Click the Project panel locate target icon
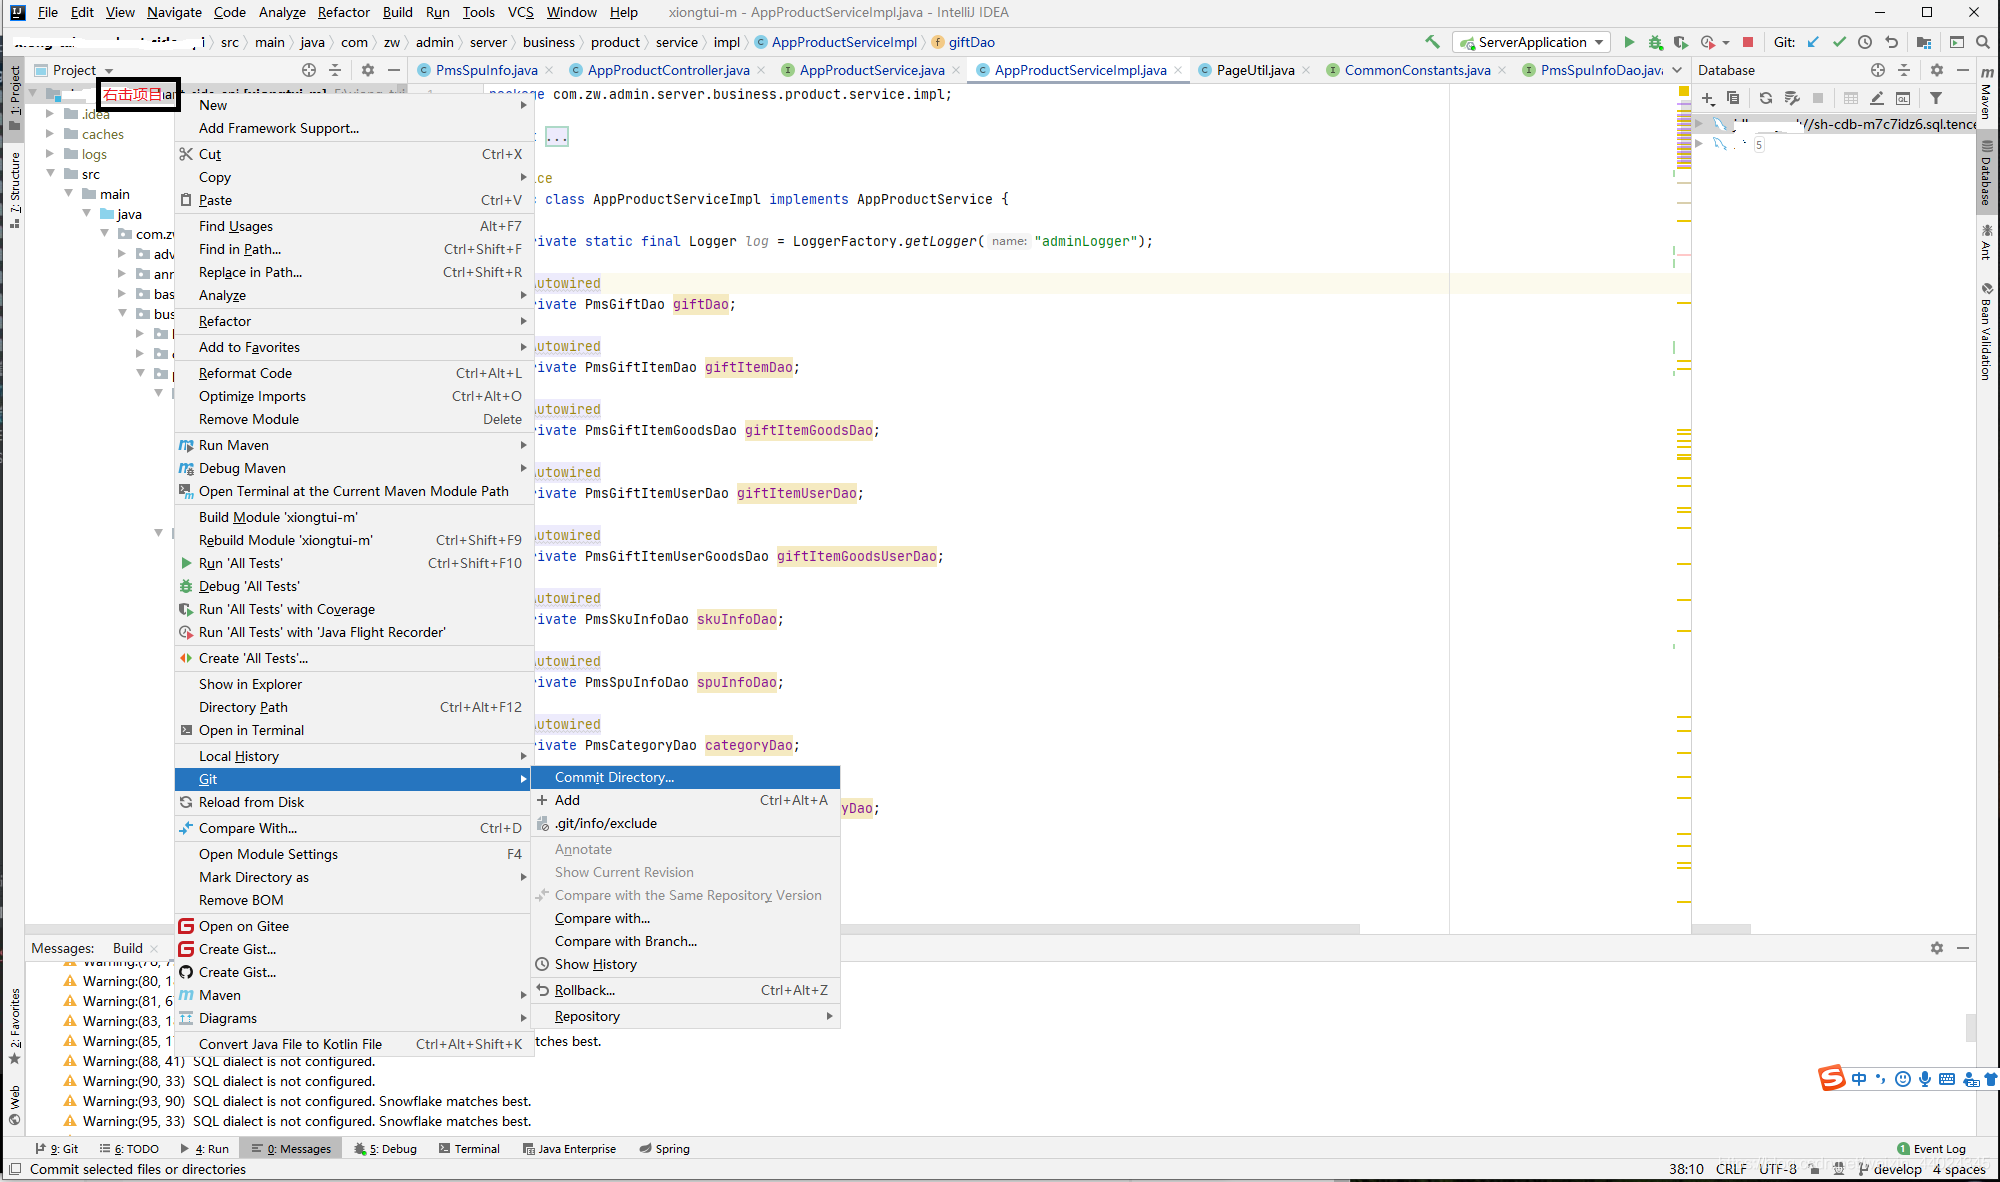This screenshot has width=2000, height=1182. click(x=309, y=70)
